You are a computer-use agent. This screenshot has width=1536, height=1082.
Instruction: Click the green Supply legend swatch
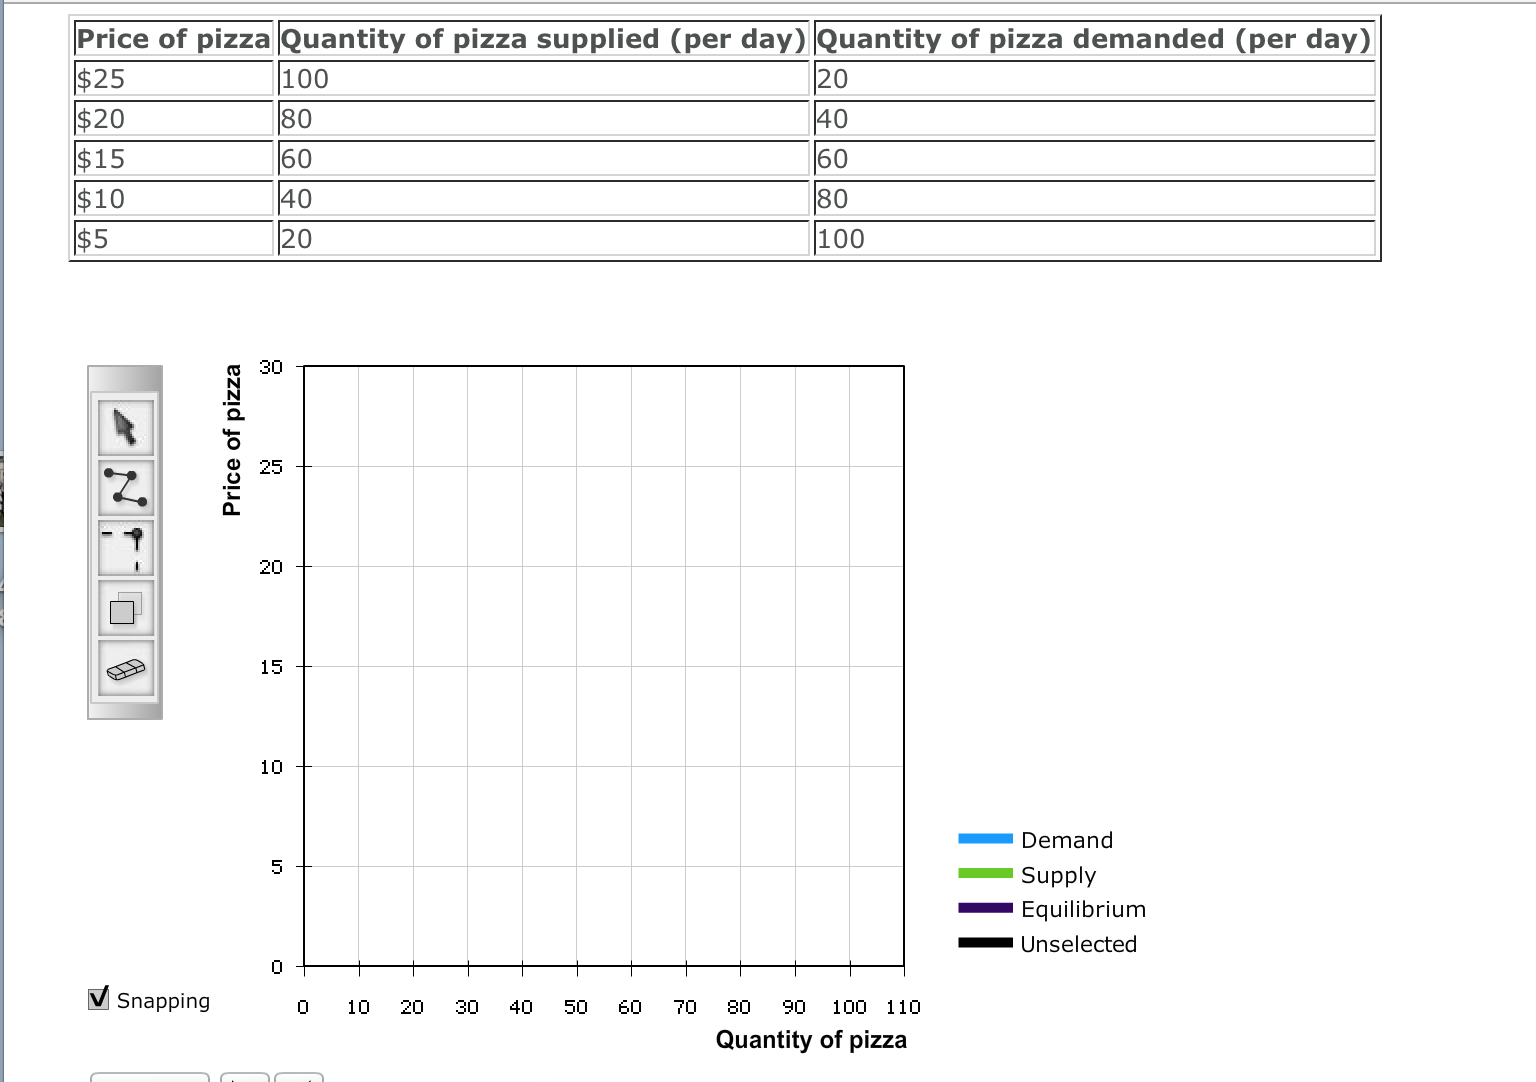985,874
